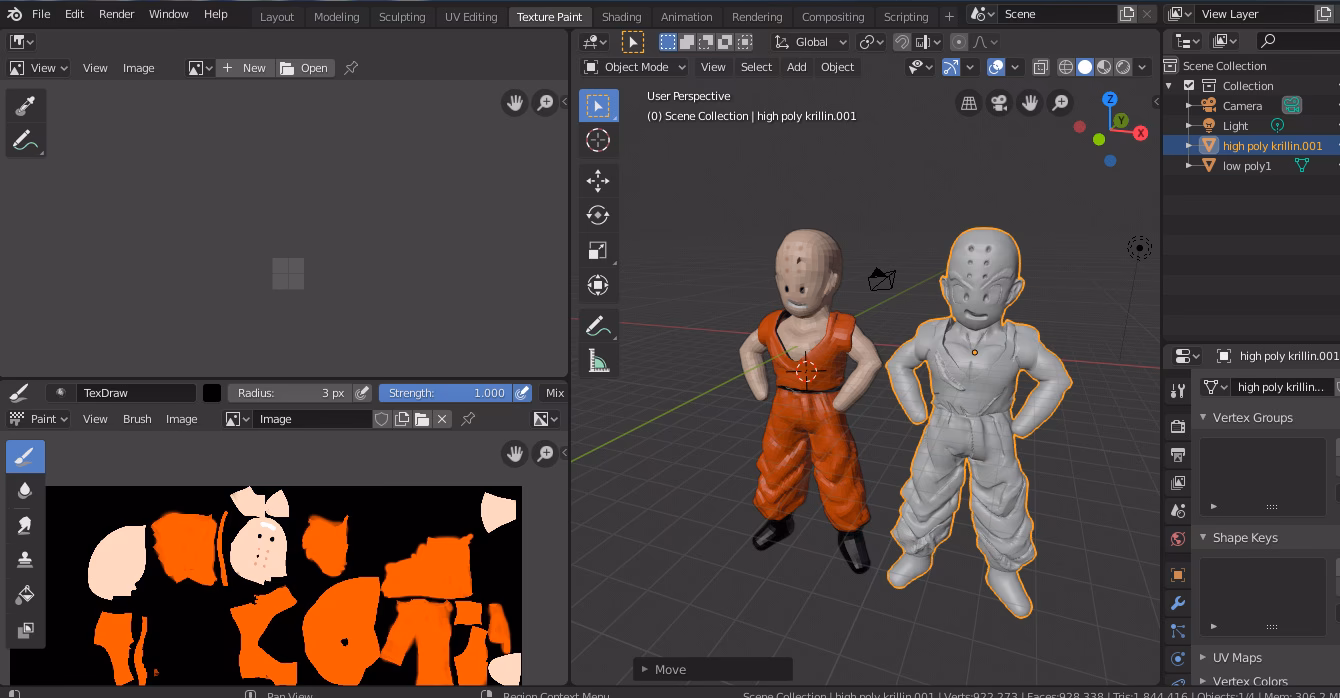Collapse the Shape Keys panel

click(x=1203, y=538)
